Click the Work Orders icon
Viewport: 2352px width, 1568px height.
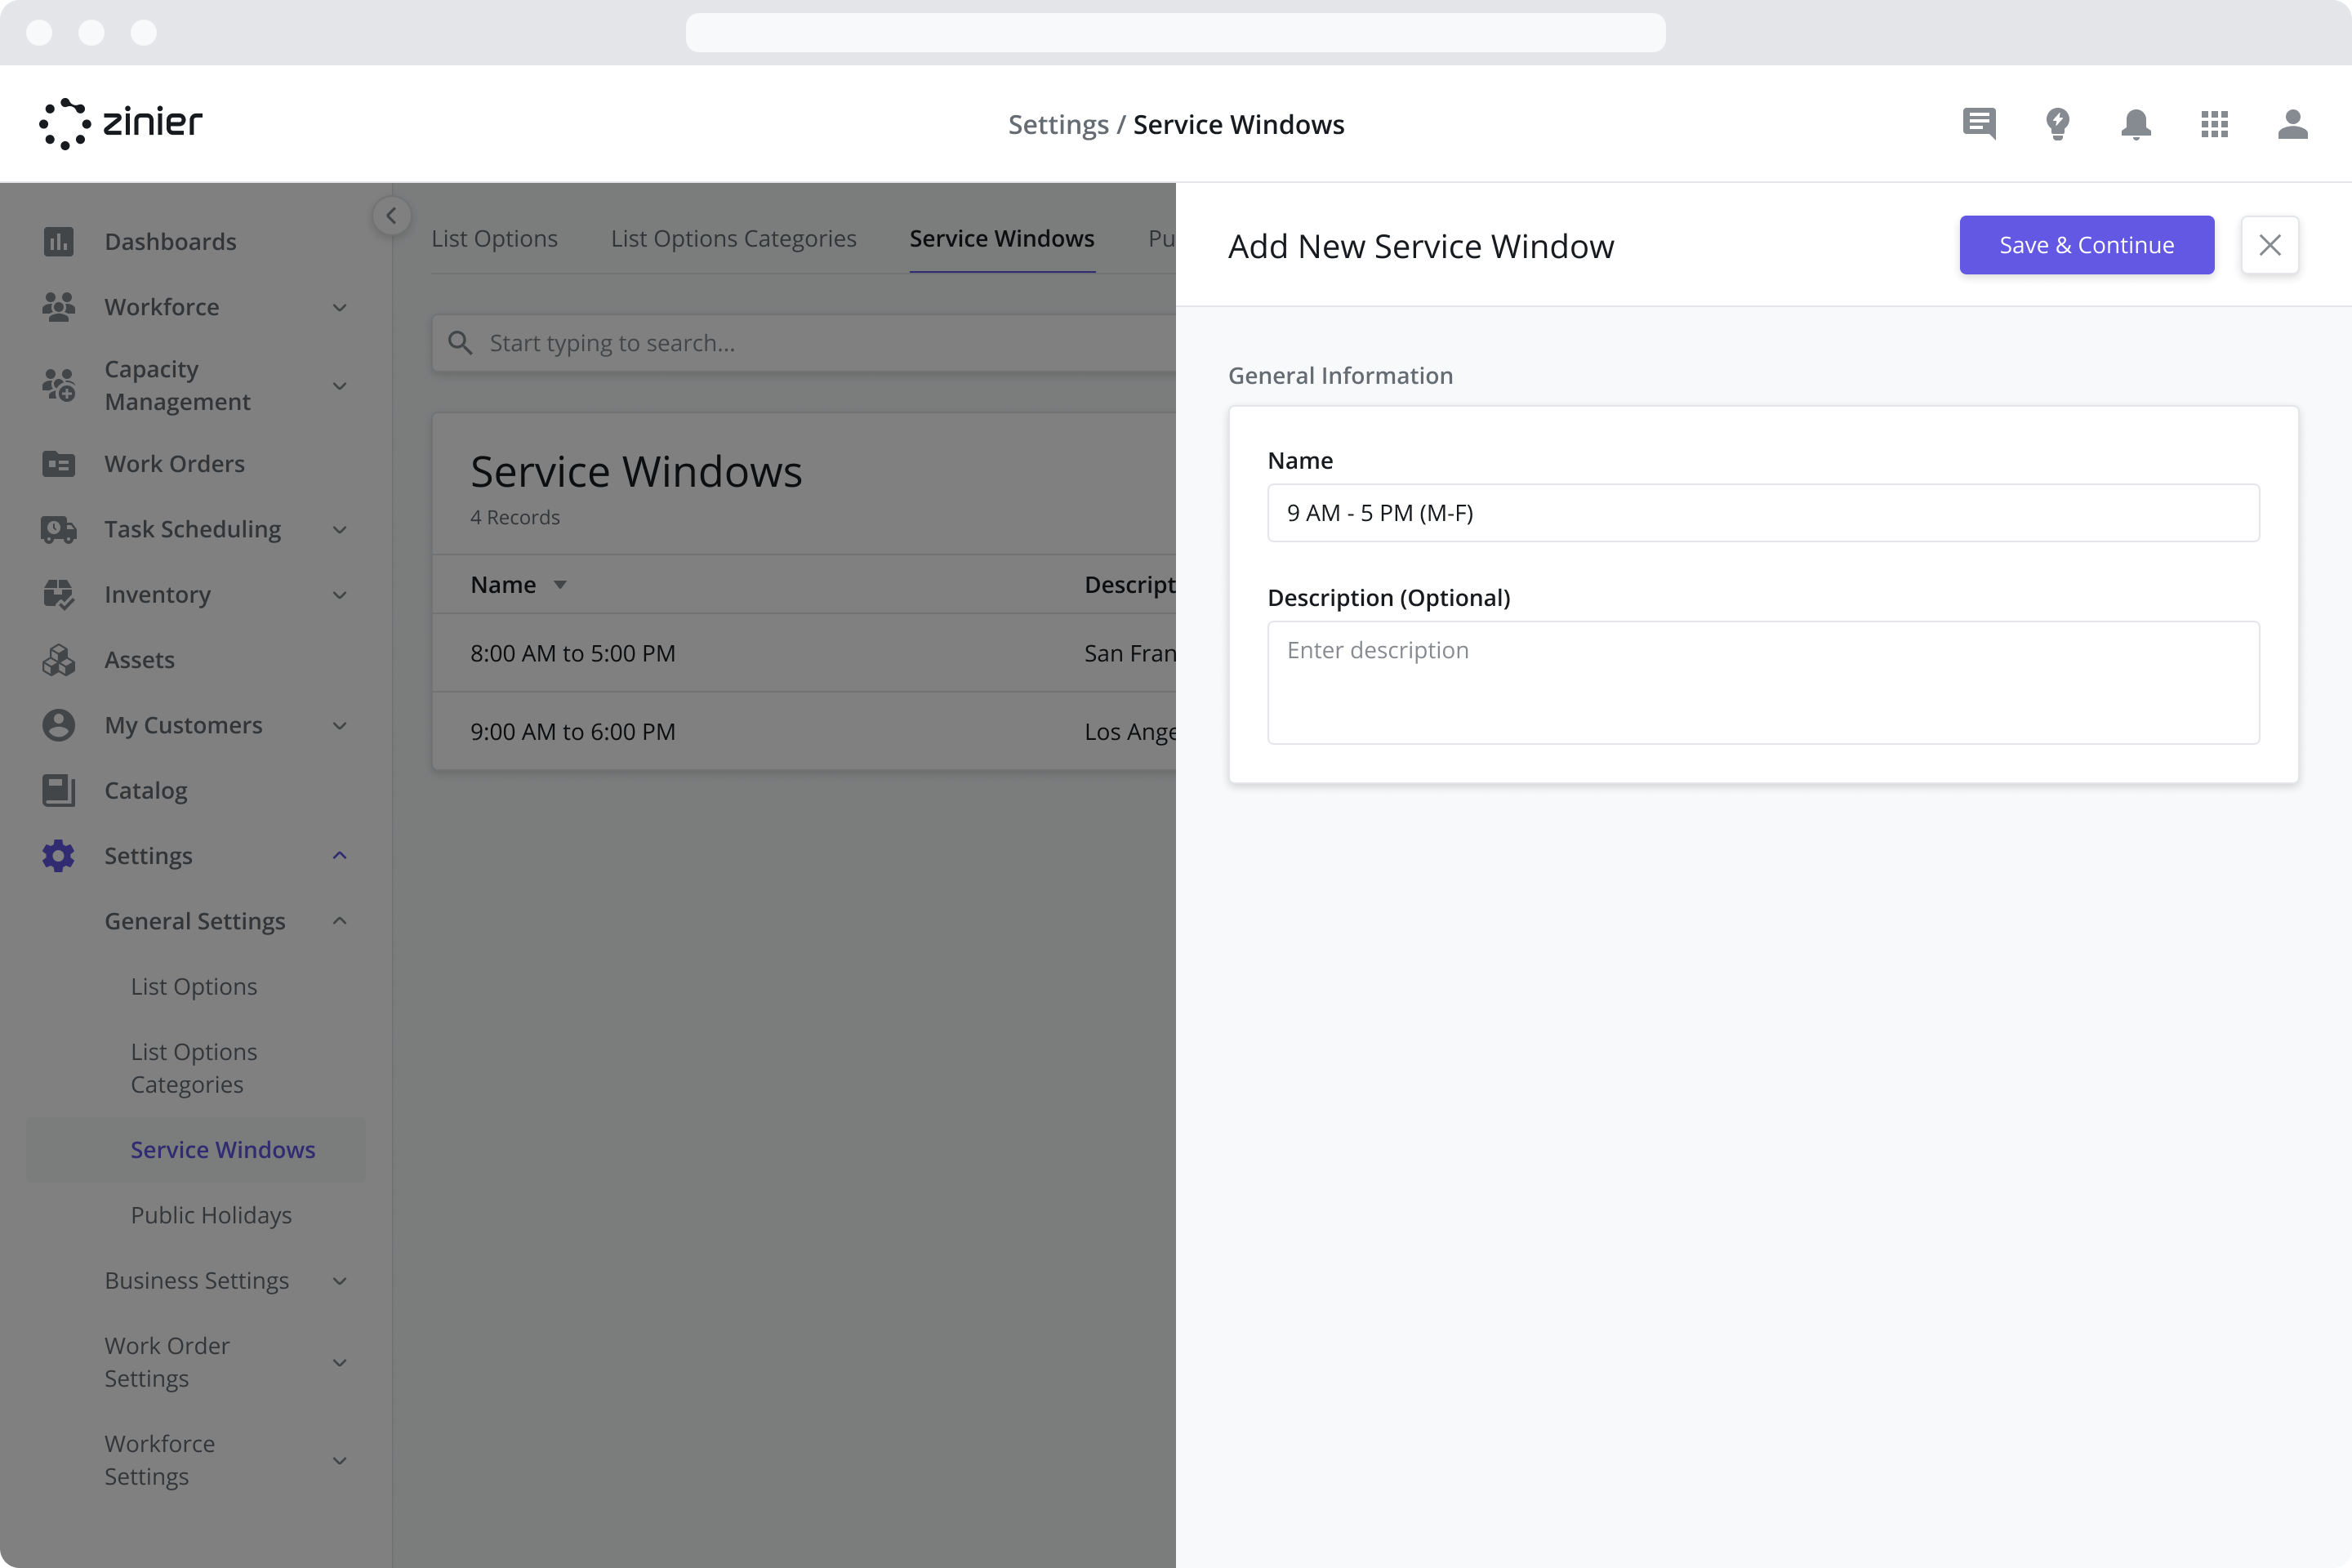(58, 464)
